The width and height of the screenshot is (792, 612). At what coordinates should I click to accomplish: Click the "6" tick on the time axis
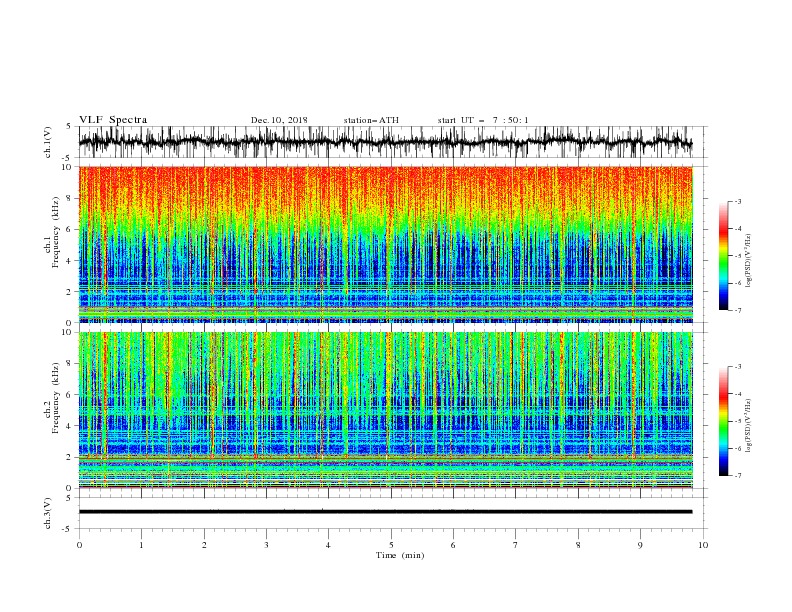(453, 545)
